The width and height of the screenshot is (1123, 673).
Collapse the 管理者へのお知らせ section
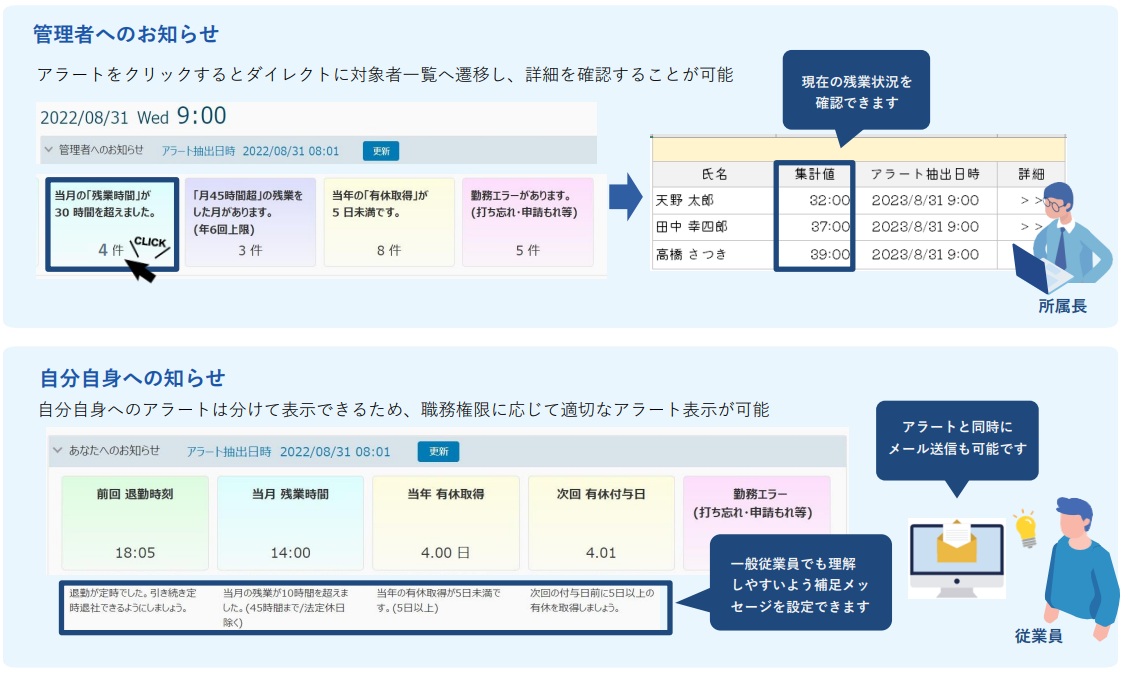click(x=48, y=151)
